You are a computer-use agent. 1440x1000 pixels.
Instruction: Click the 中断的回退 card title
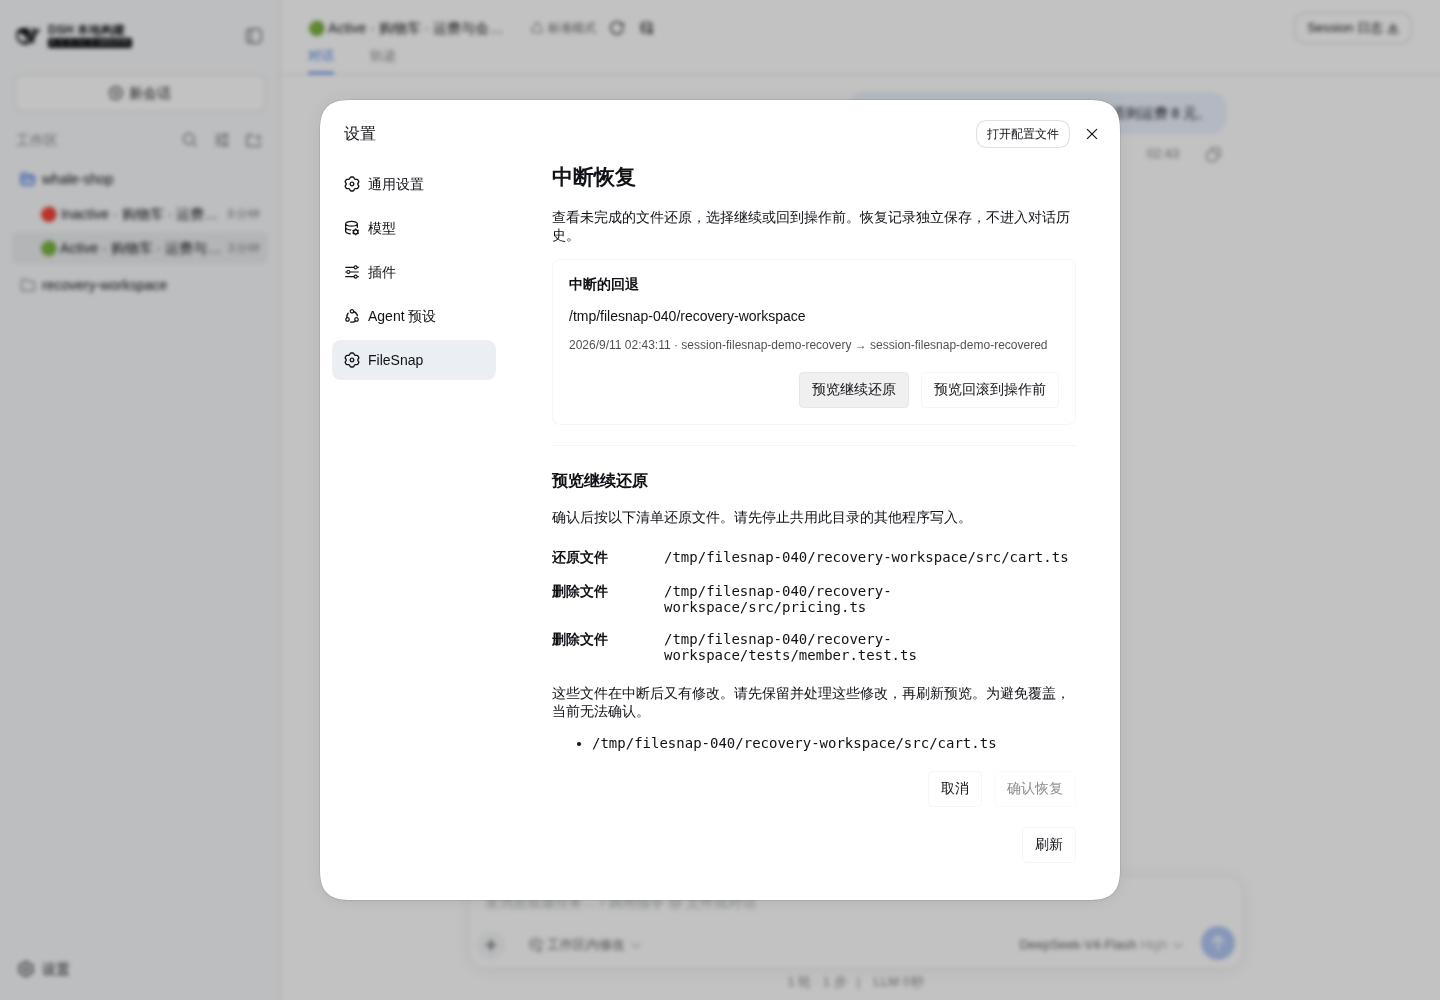tap(604, 285)
